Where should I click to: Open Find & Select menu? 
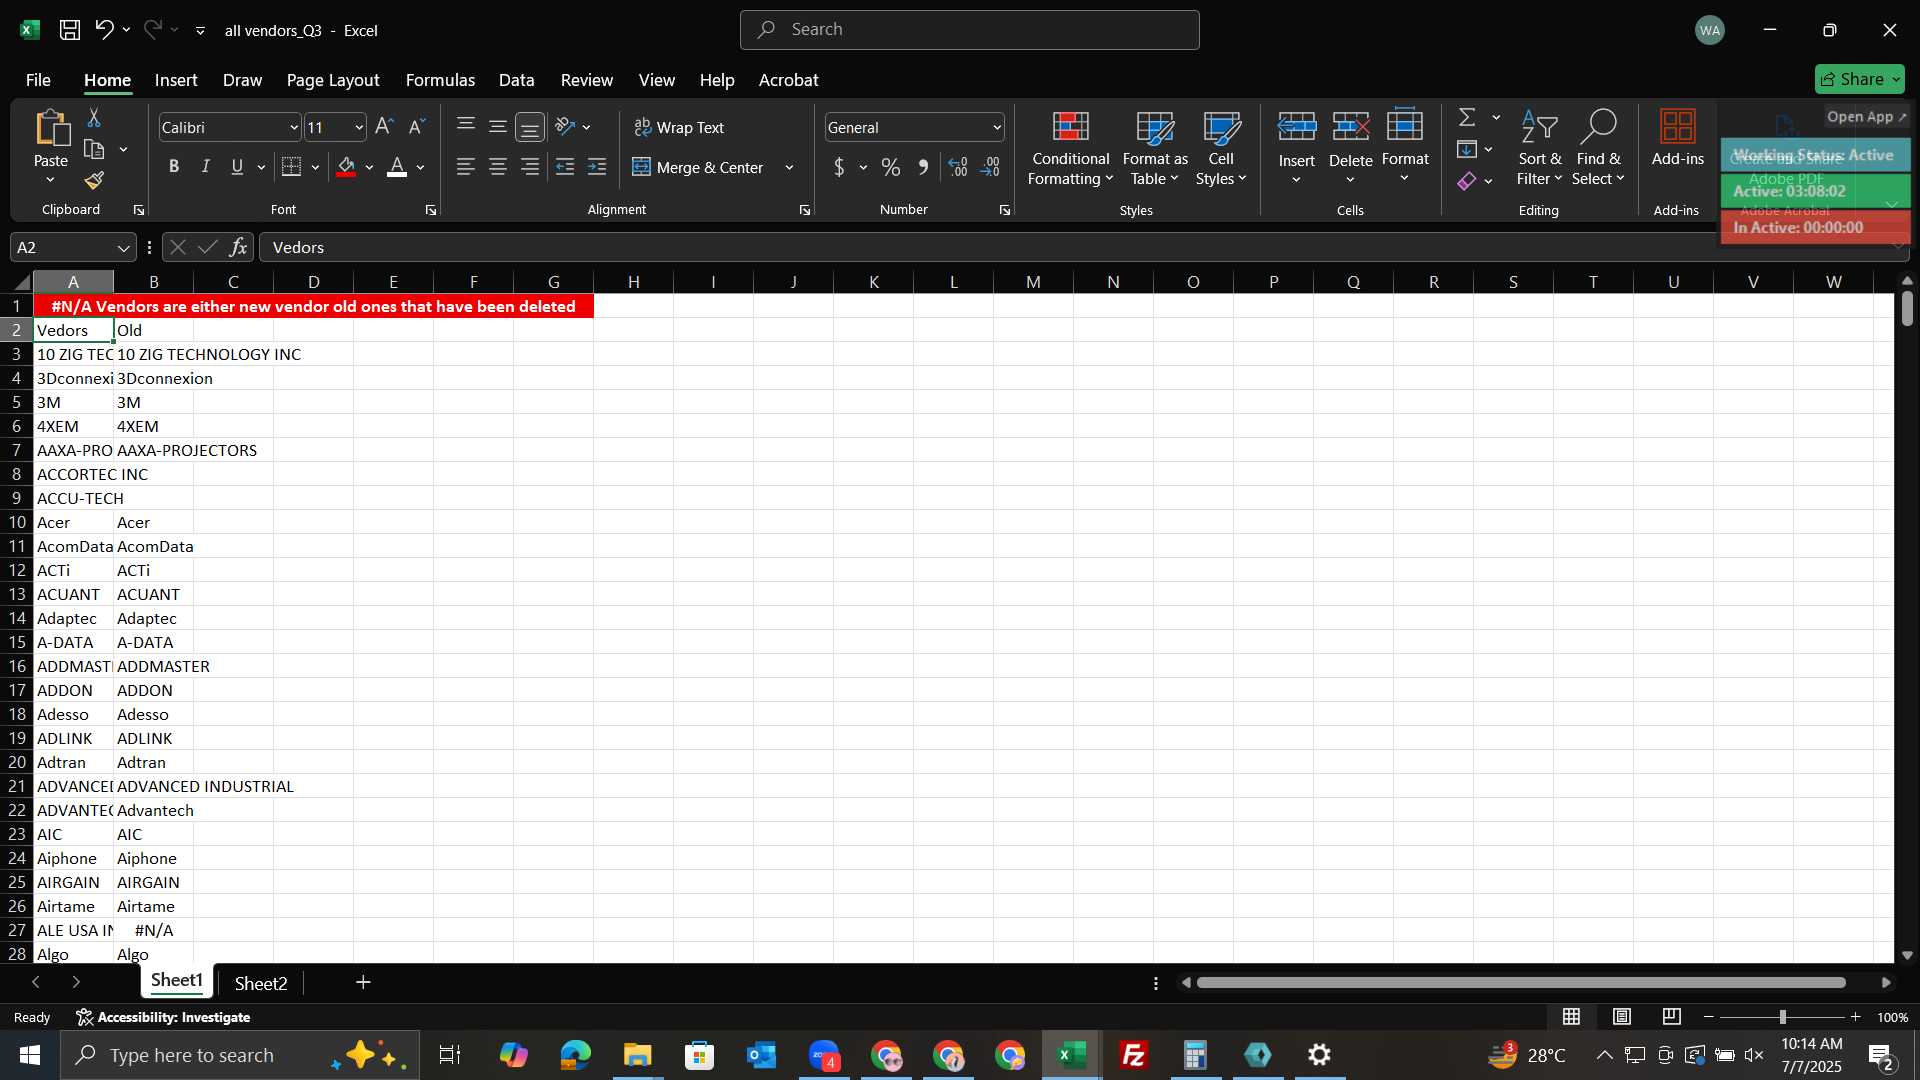(x=1598, y=148)
